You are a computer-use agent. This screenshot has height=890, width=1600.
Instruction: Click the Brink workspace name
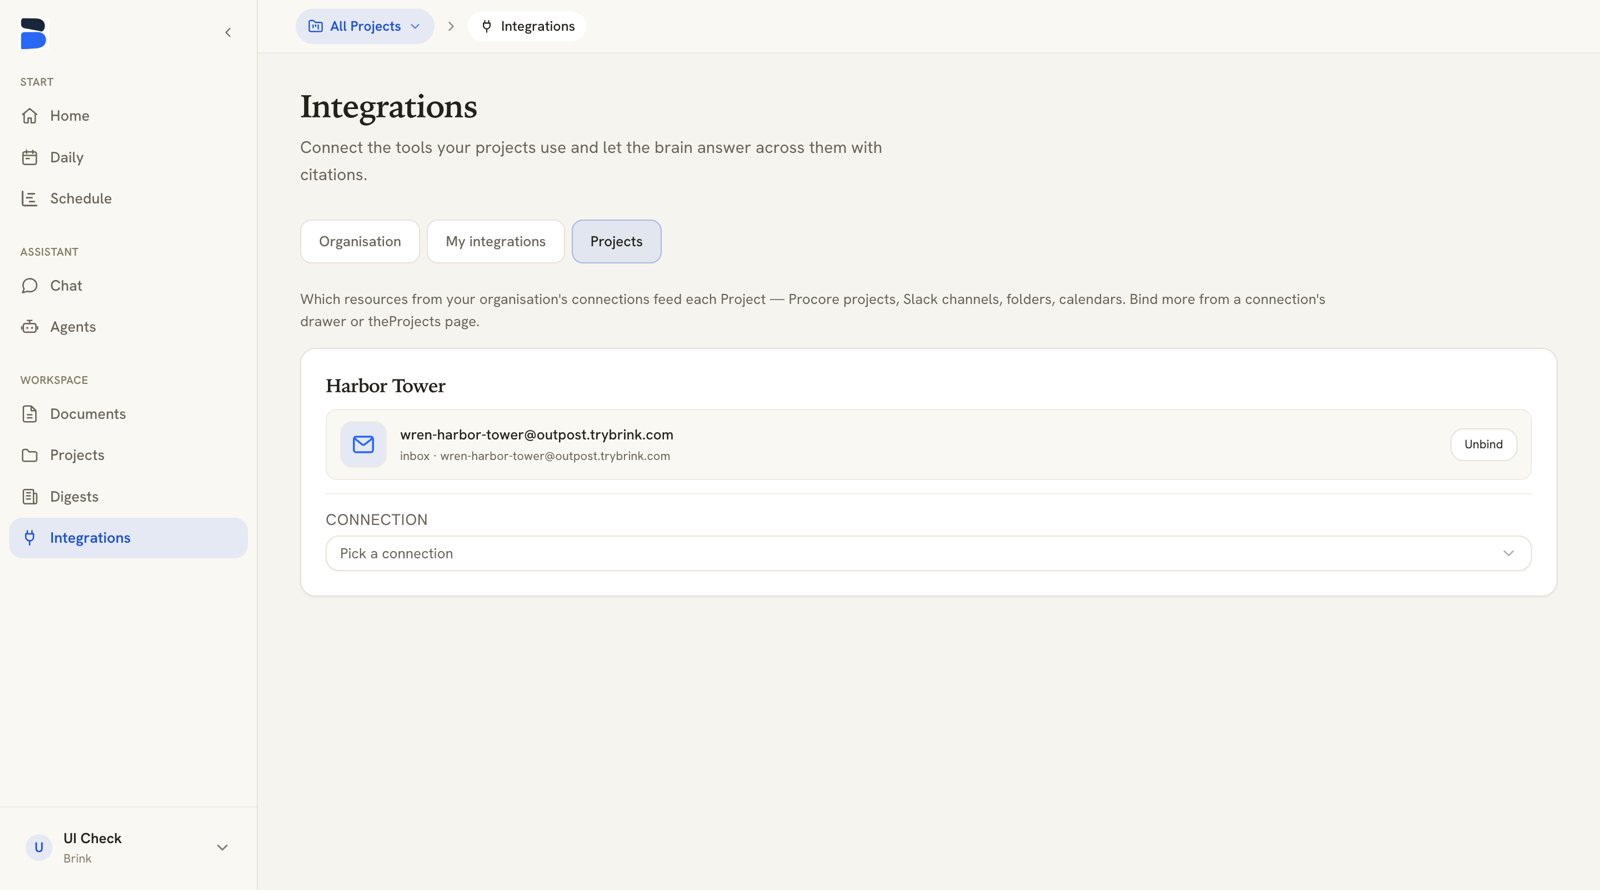77,859
